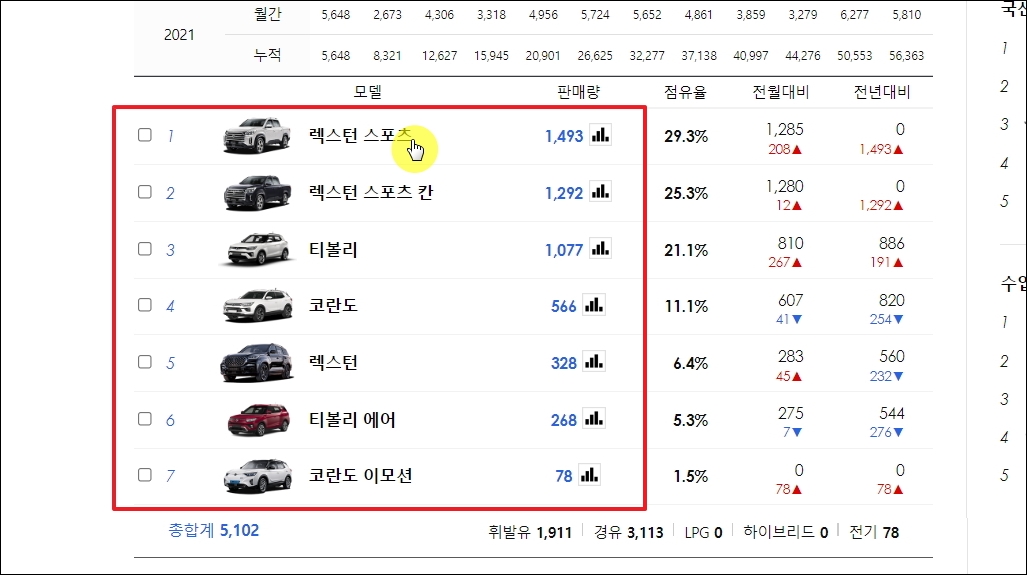
Task: Check the box for 렉스턴 스포츠 rank 1
Action: tap(145, 135)
